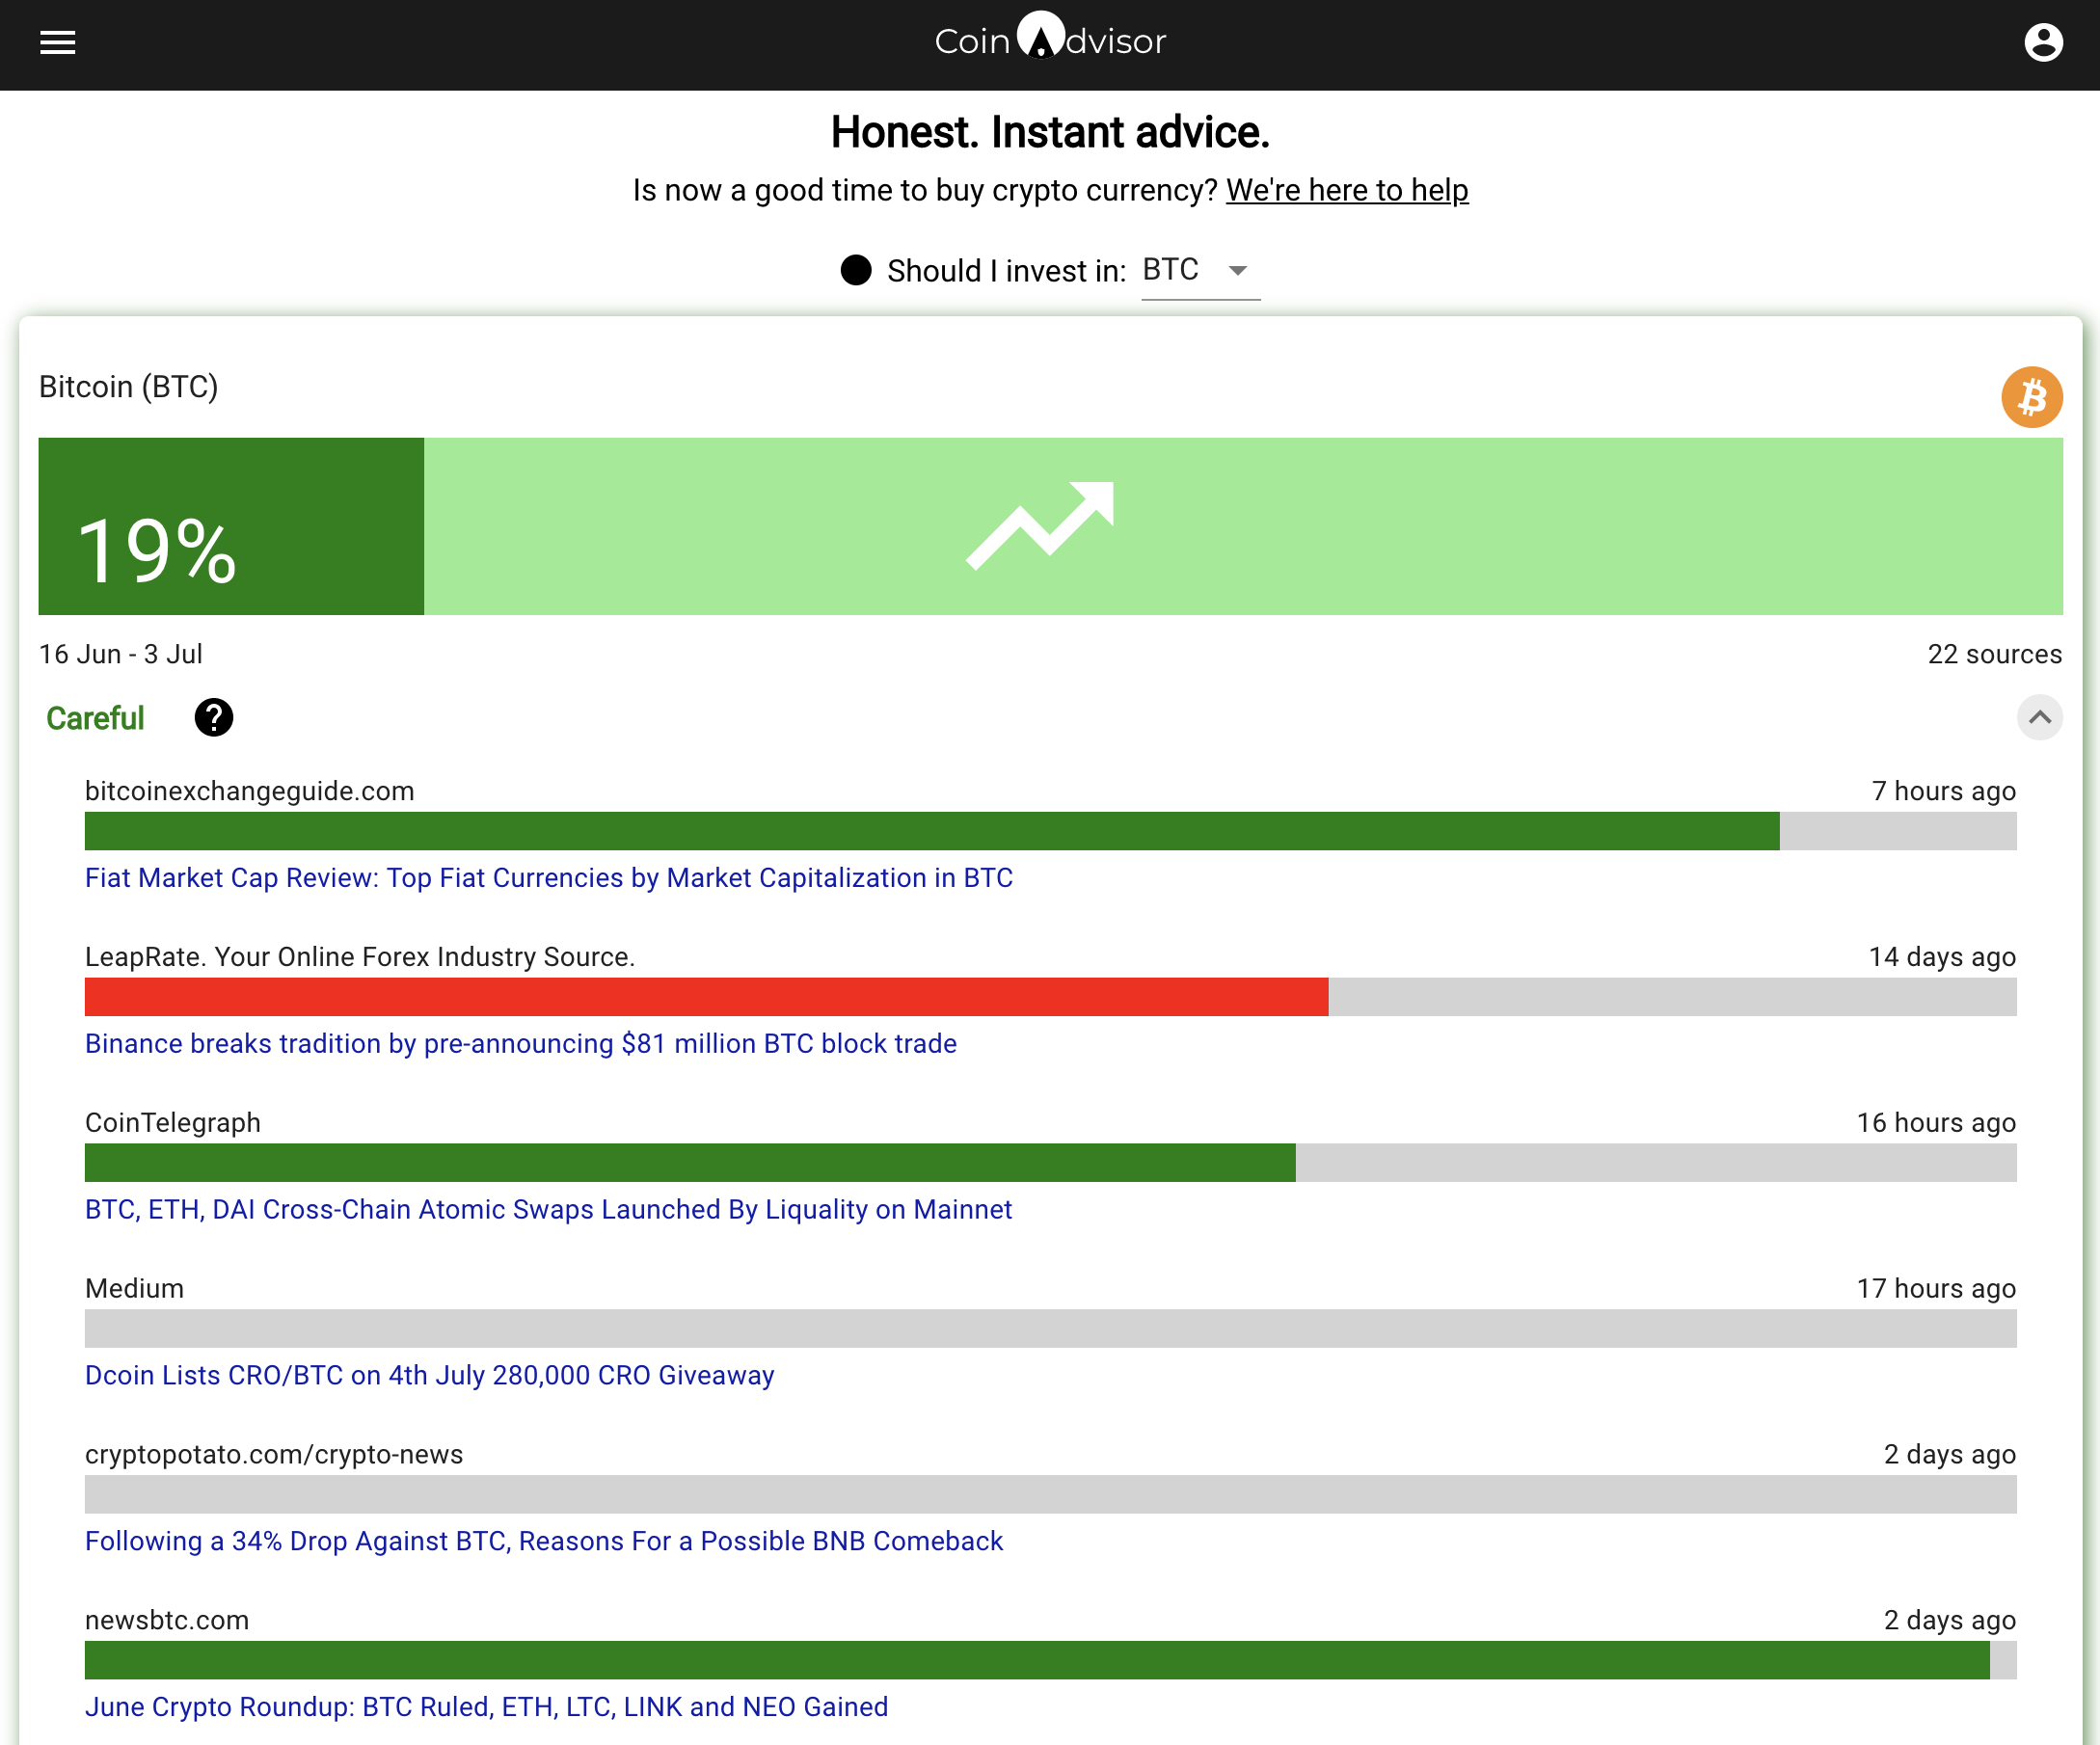This screenshot has width=2100, height=1745.
Task: Click the green Careful rating label
Action: point(95,718)
